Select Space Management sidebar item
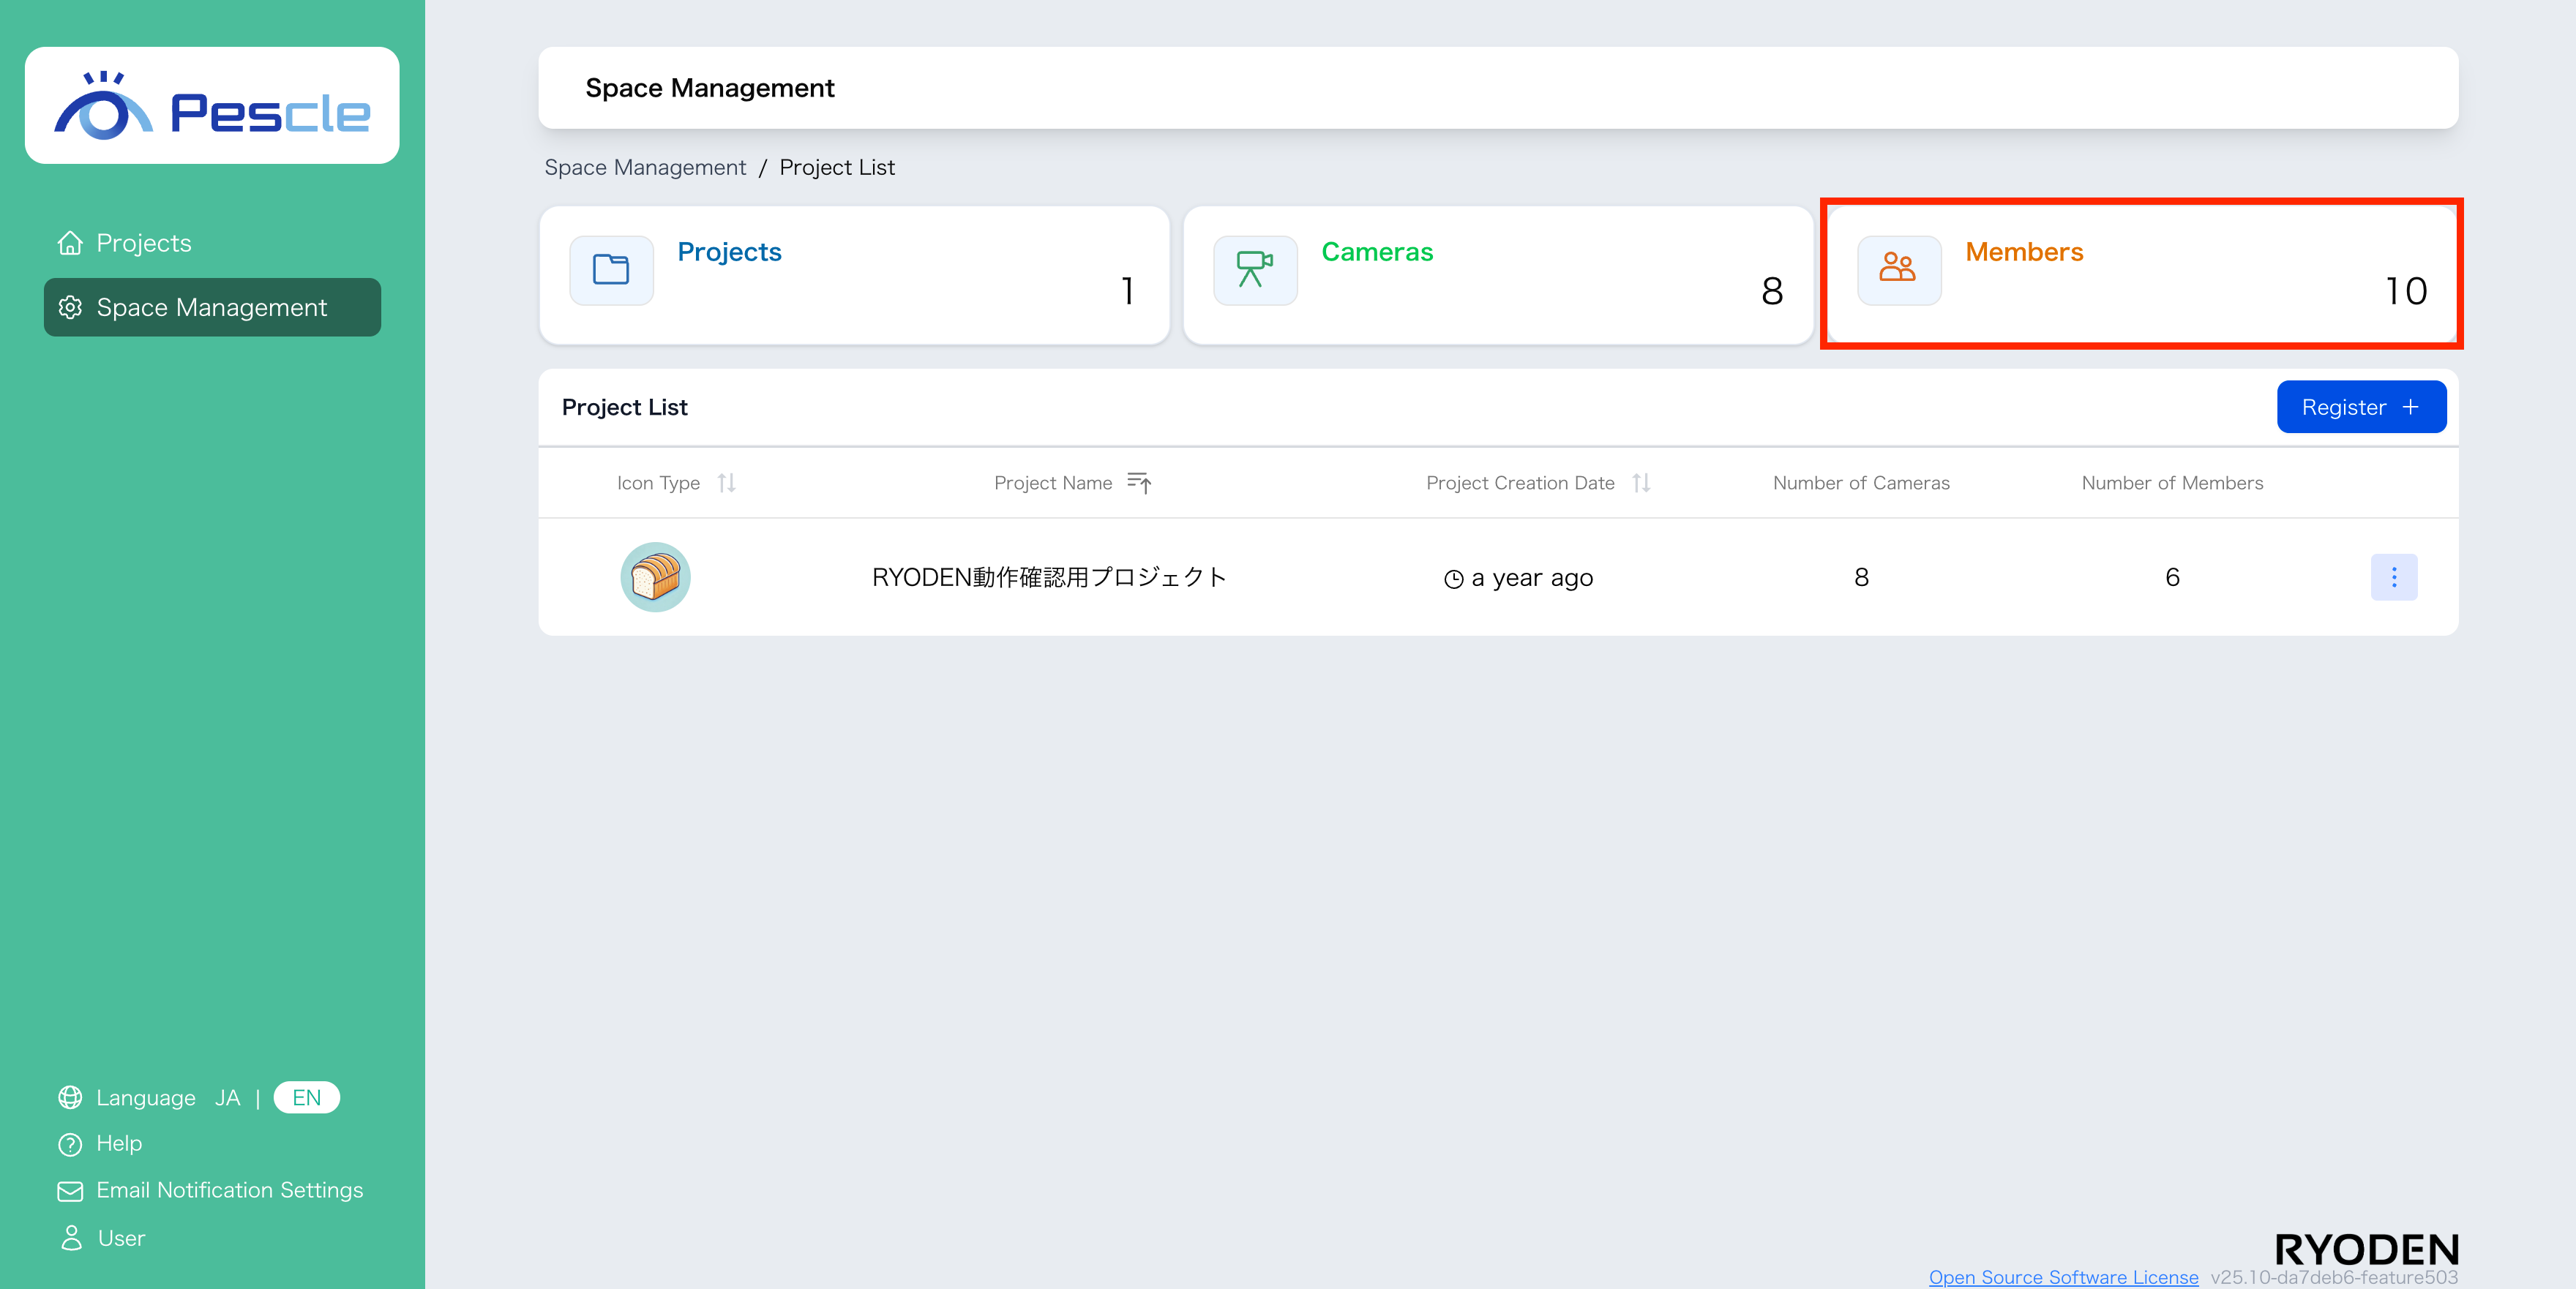This screenshot has height=1289, width=2576. tap(212, 307)
